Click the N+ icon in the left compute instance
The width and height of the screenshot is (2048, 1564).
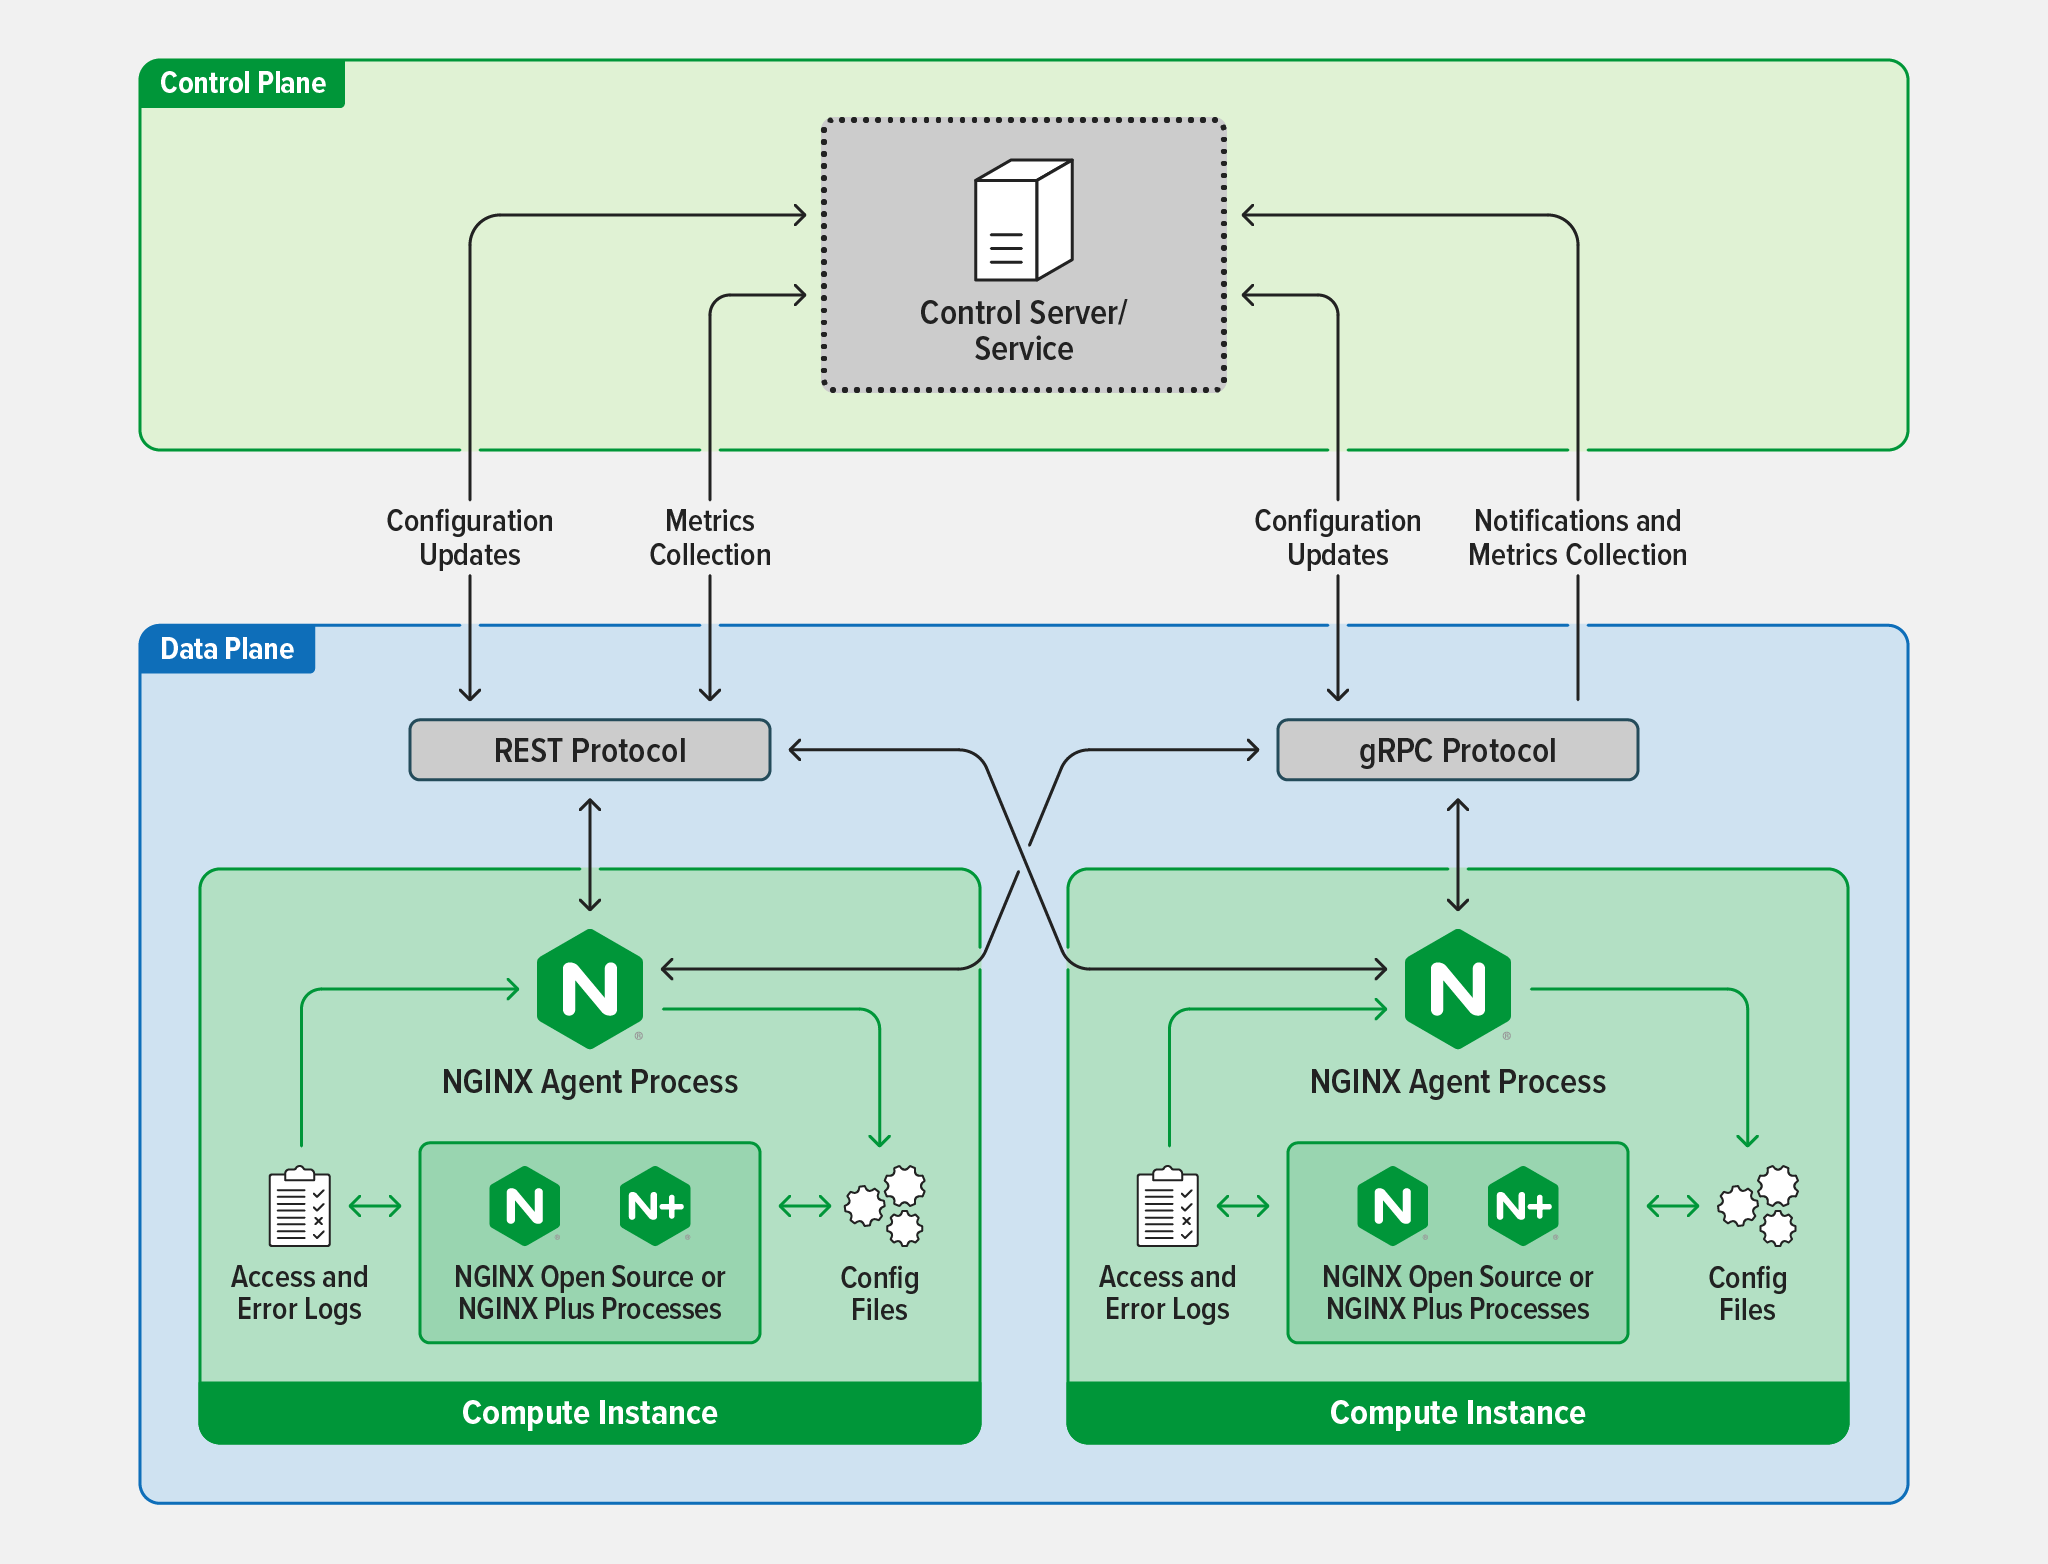[x=655, y=1207]
